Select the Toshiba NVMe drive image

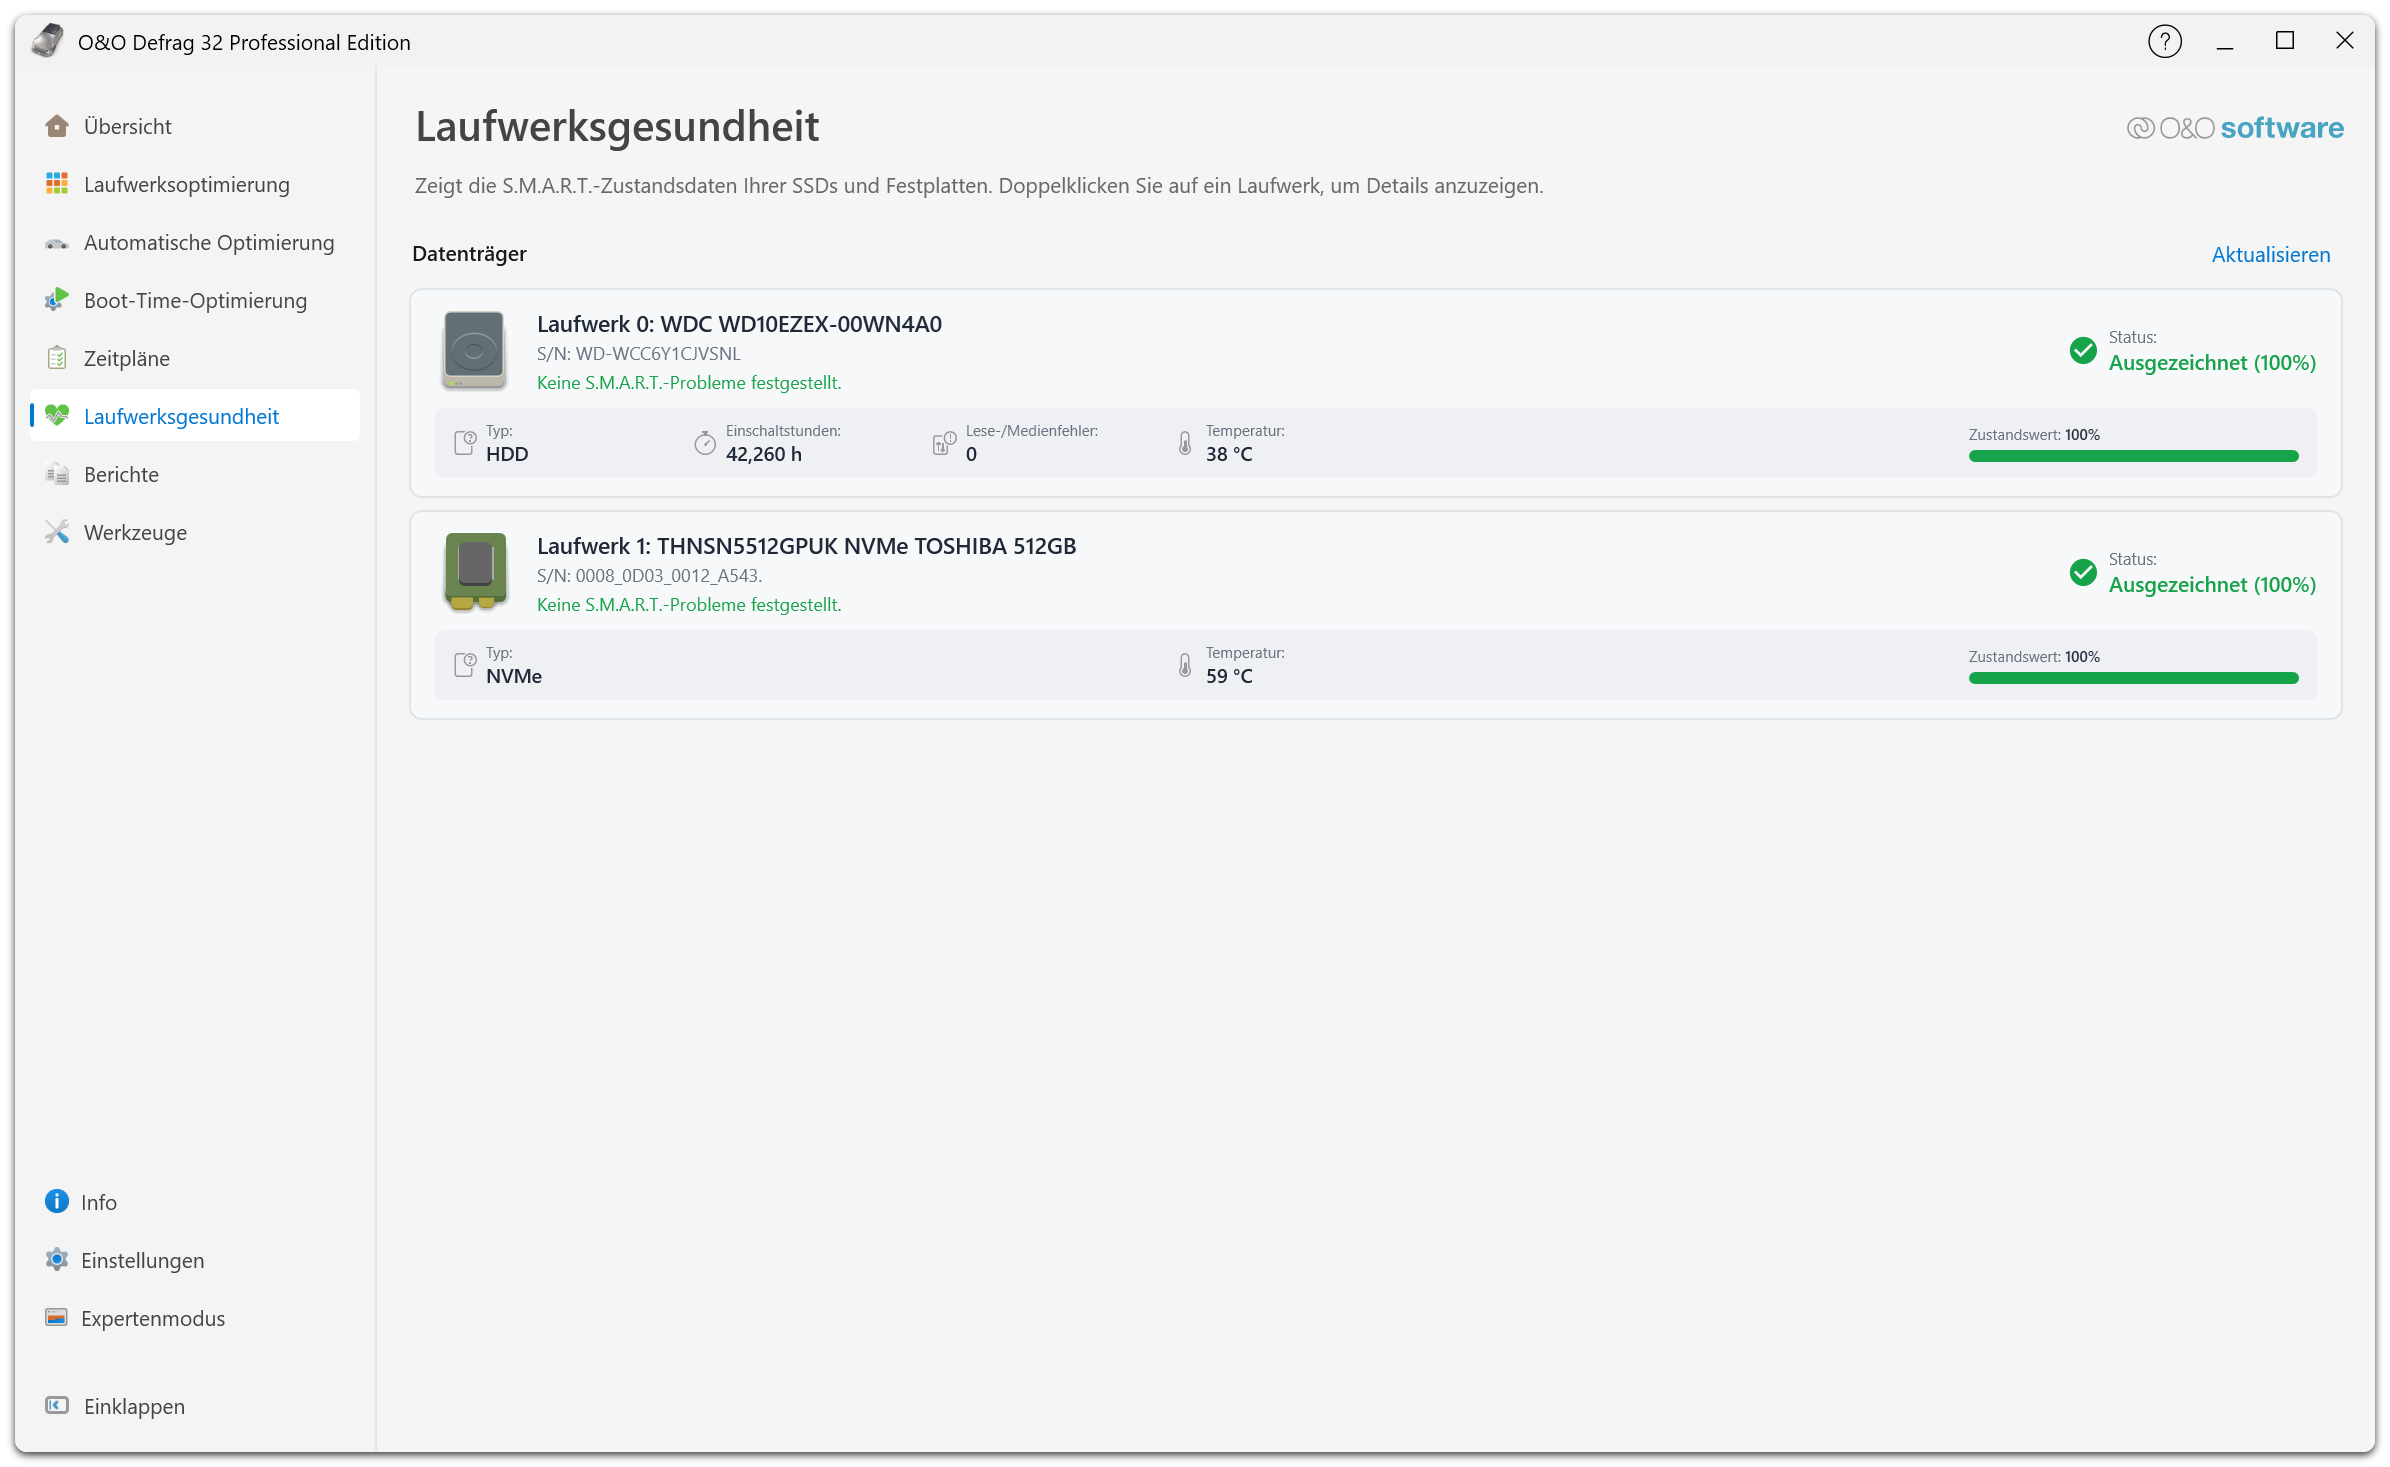coord(475,572)
